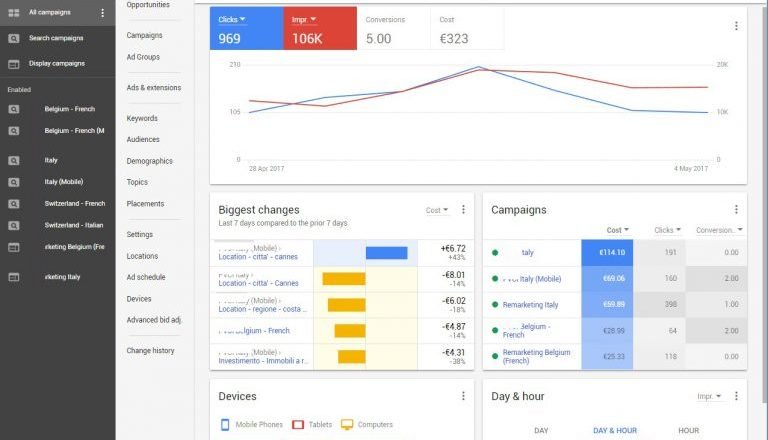Switch to the DAY tab
The height and width of the screenshot is (440, 768).
point(541,431)
